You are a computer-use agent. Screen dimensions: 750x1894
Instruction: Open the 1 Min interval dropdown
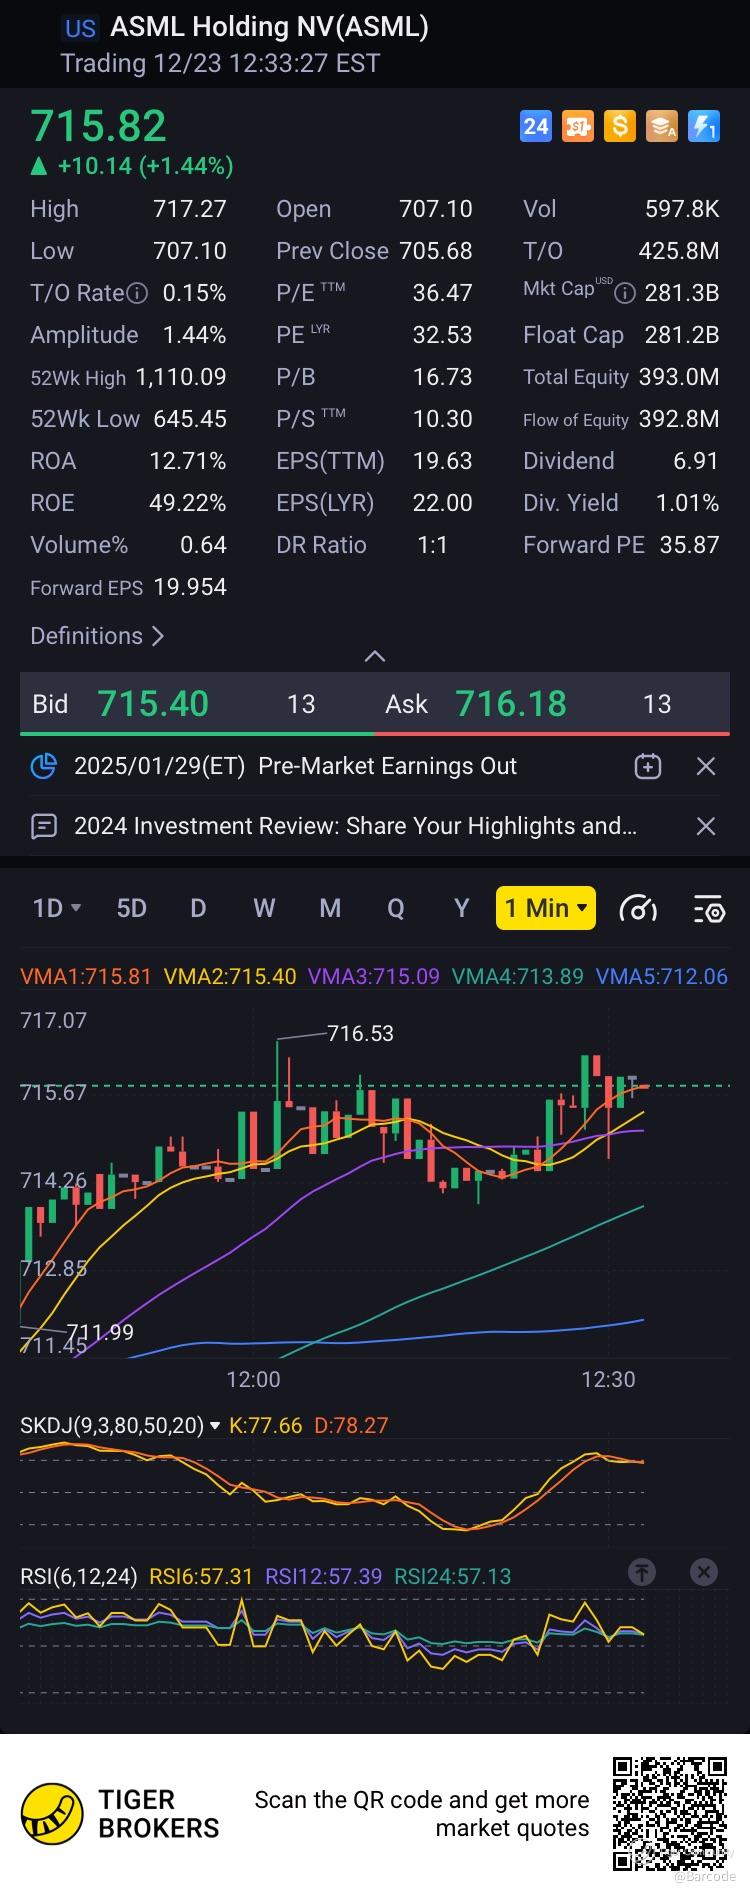point(546,908)
